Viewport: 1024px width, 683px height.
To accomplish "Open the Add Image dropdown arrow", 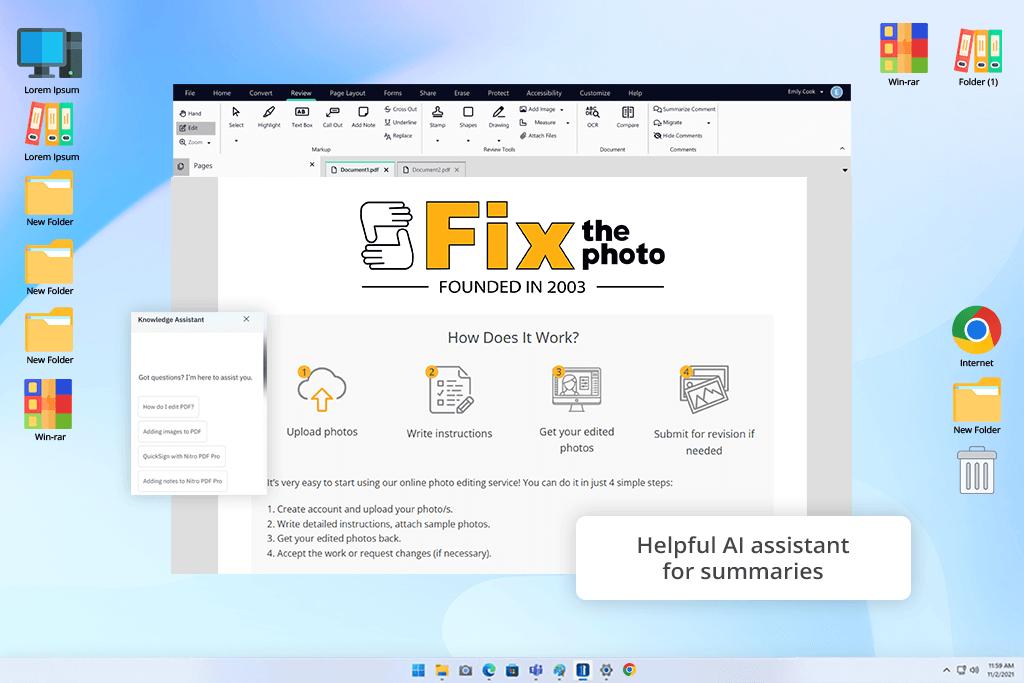I will point(562,110).
